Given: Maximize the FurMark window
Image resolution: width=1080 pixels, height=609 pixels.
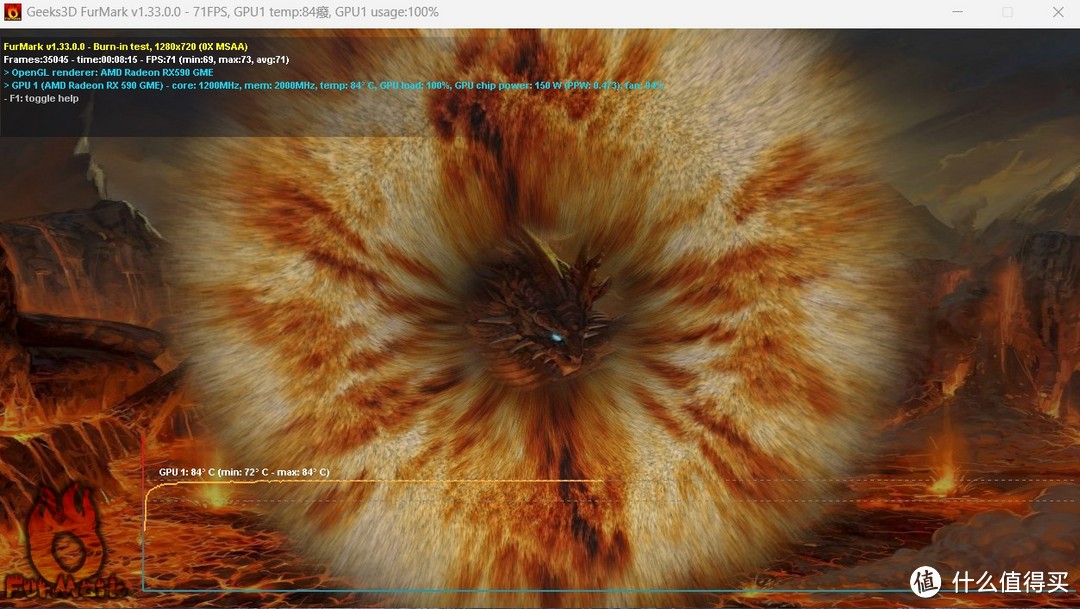Looking at the screenshot, I should [x=1007, y=13].
